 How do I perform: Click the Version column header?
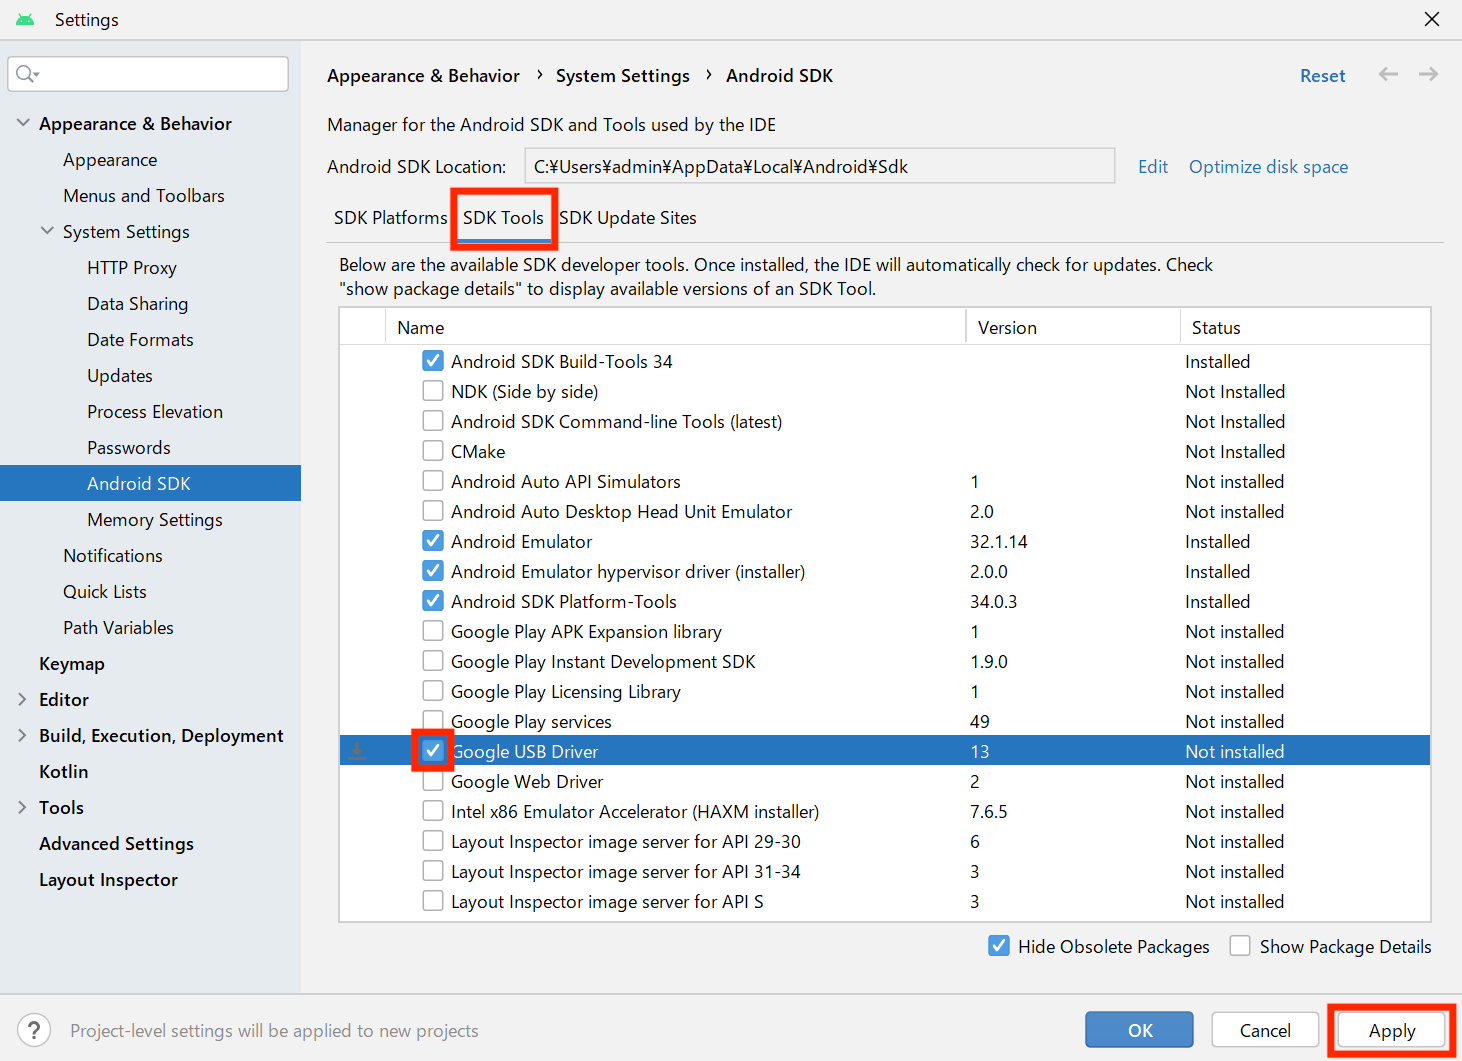click(x=1073, y=327)
